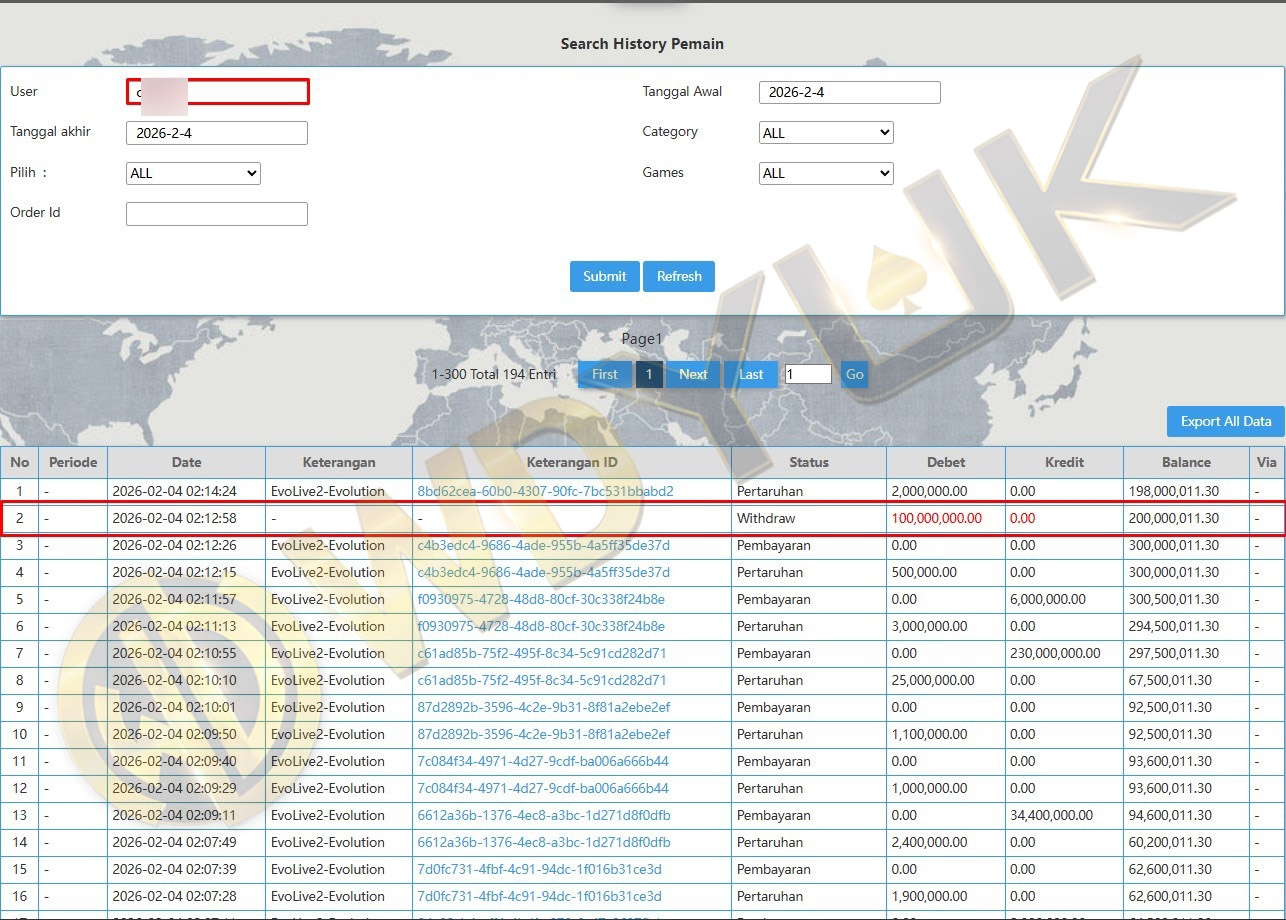This screenshot has height=920, width=1286.
Task: Go to the Next page
Action: pos(693,374)
